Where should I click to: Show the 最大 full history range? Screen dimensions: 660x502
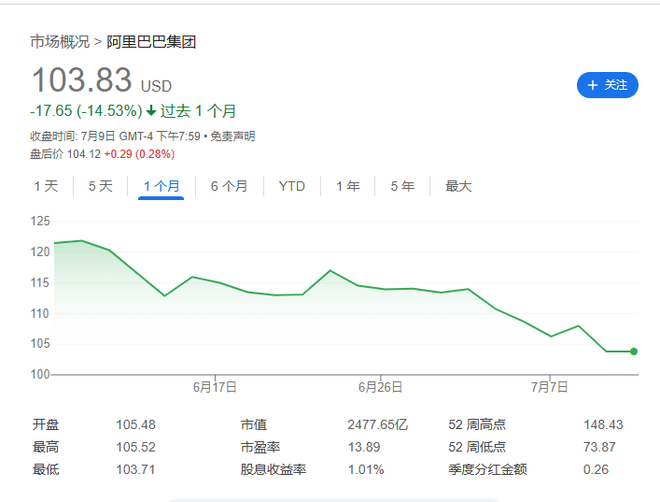click(458, 186)
